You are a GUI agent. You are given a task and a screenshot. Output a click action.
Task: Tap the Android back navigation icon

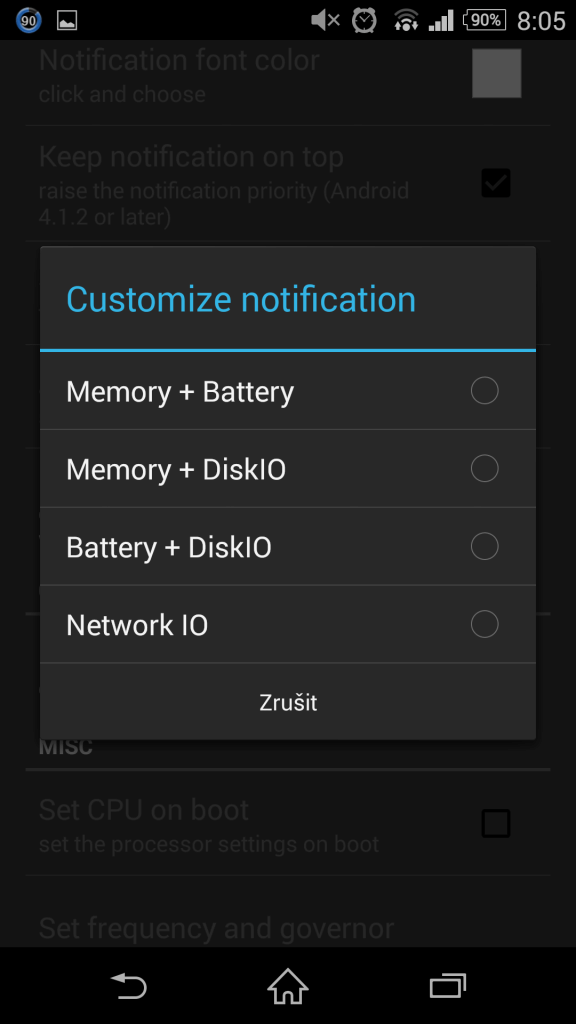point(129,985)
